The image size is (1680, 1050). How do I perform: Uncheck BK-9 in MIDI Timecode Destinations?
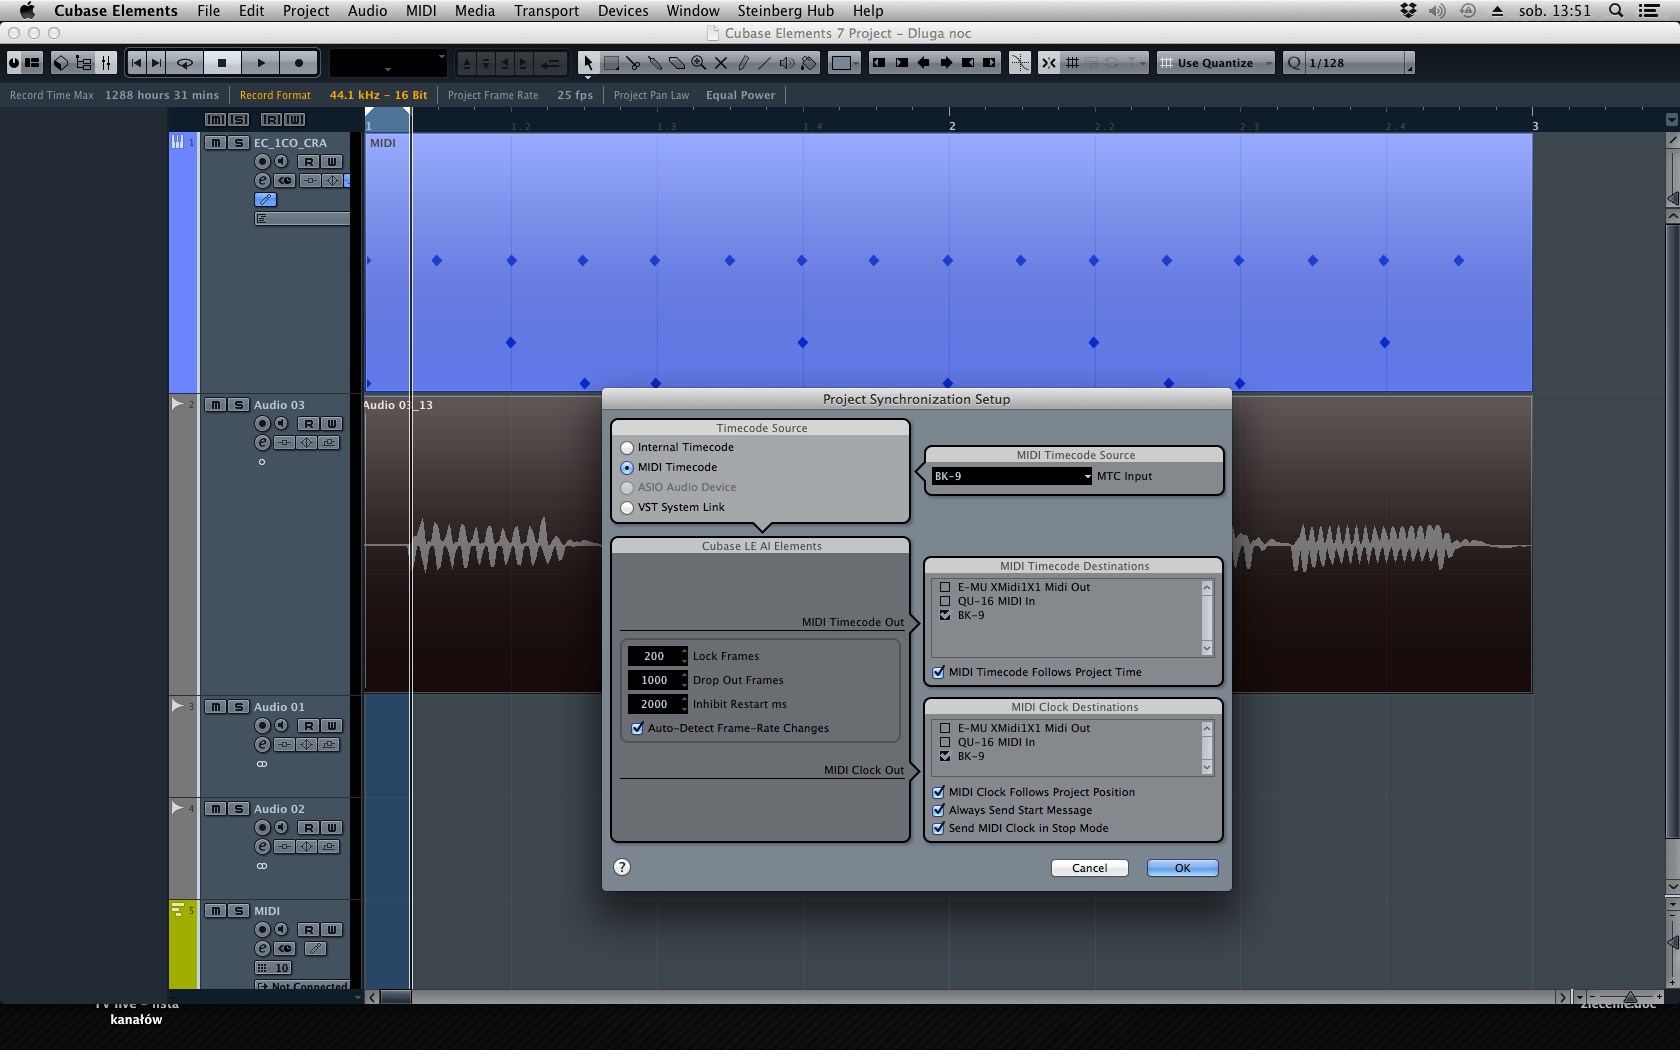click(x=945, y=616)
